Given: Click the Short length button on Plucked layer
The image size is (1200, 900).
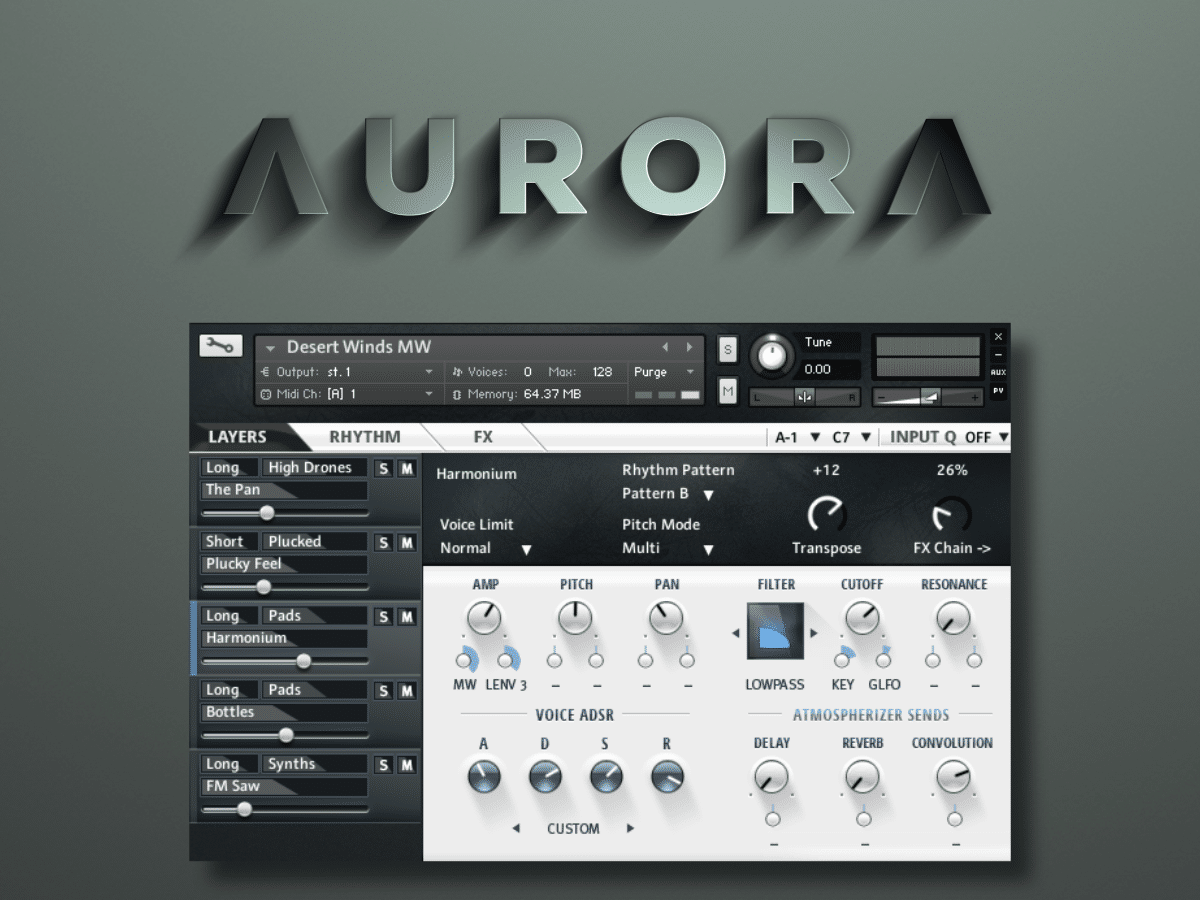Looking at the screenshot, I should (229, 541).
